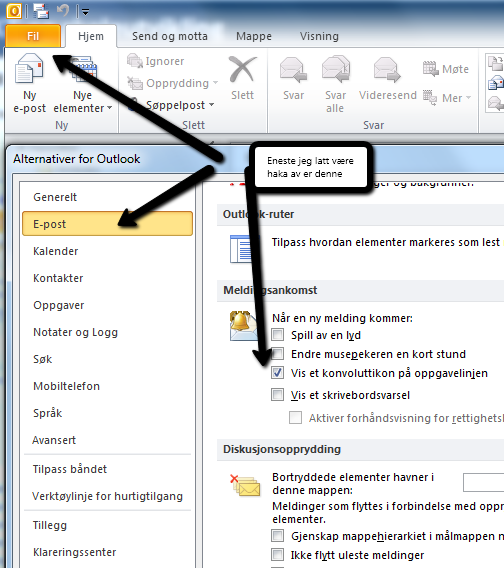Select Verktøylinje for hurtigtilgang category

(107, 496)
